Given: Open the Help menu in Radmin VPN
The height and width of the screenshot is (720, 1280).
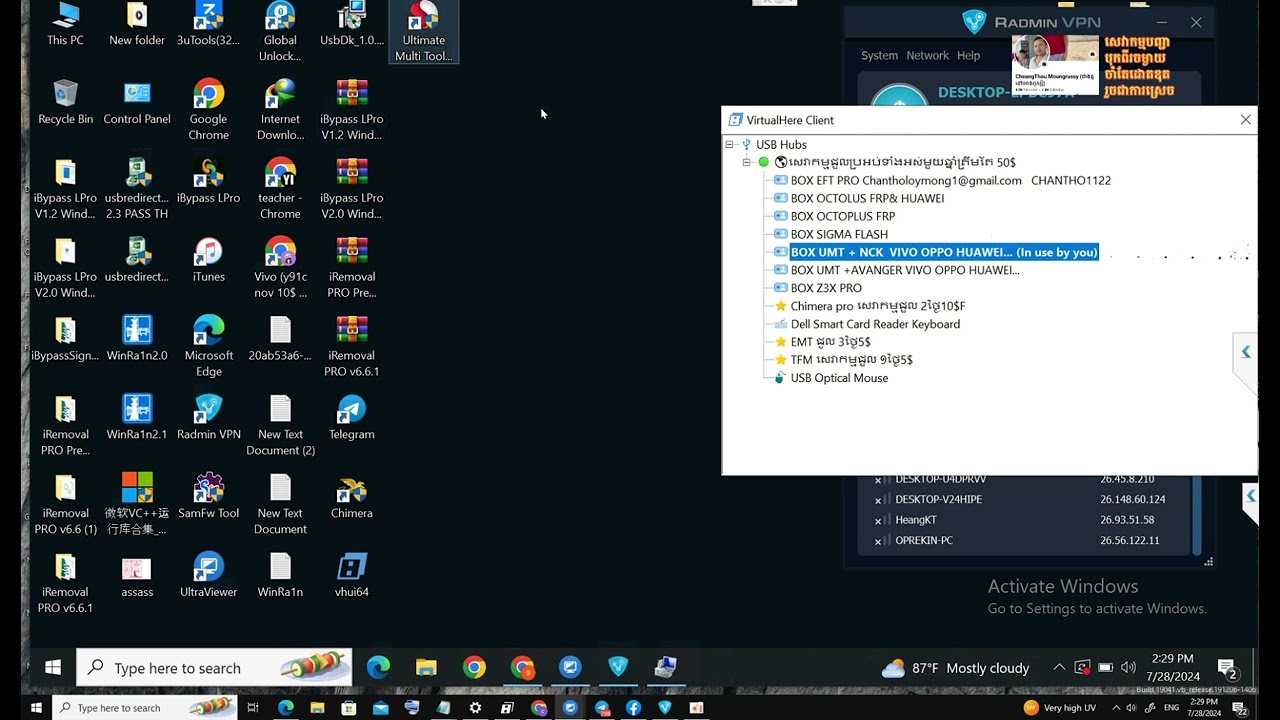Looking at the screenshot, I should tap(968, 56).
